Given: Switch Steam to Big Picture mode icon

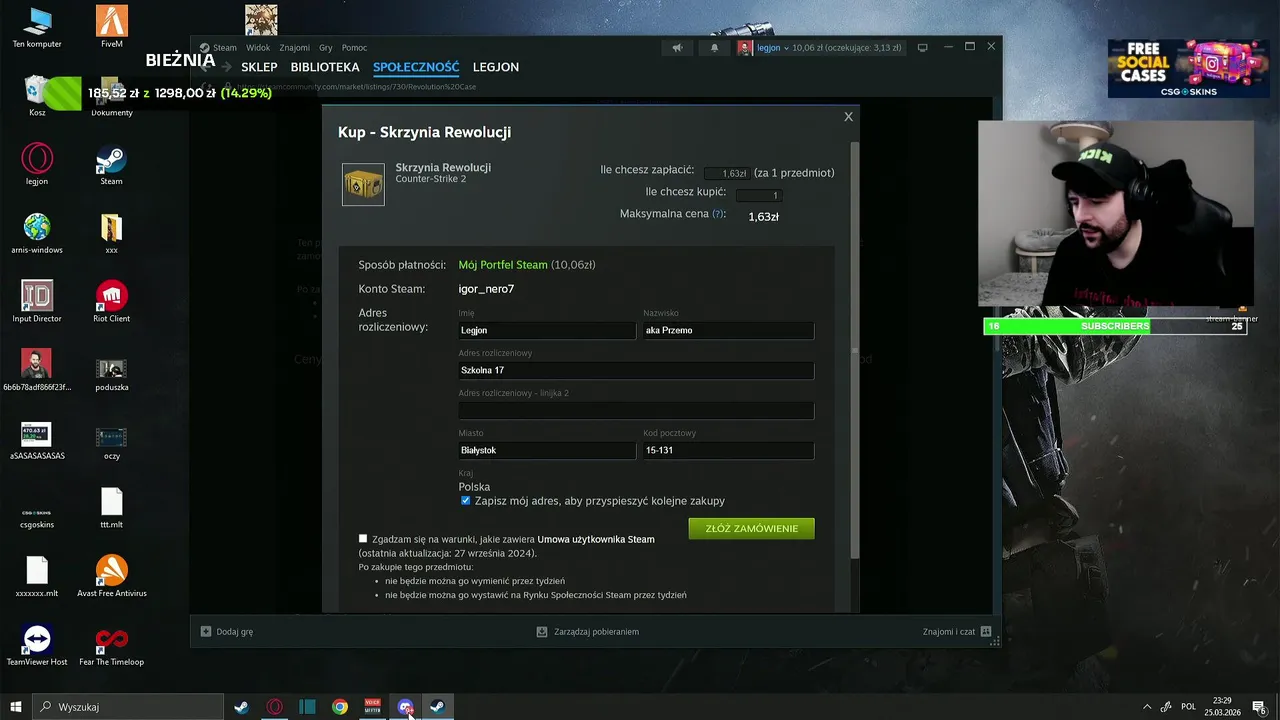Looking at the screenshot, I should (922, 47).
